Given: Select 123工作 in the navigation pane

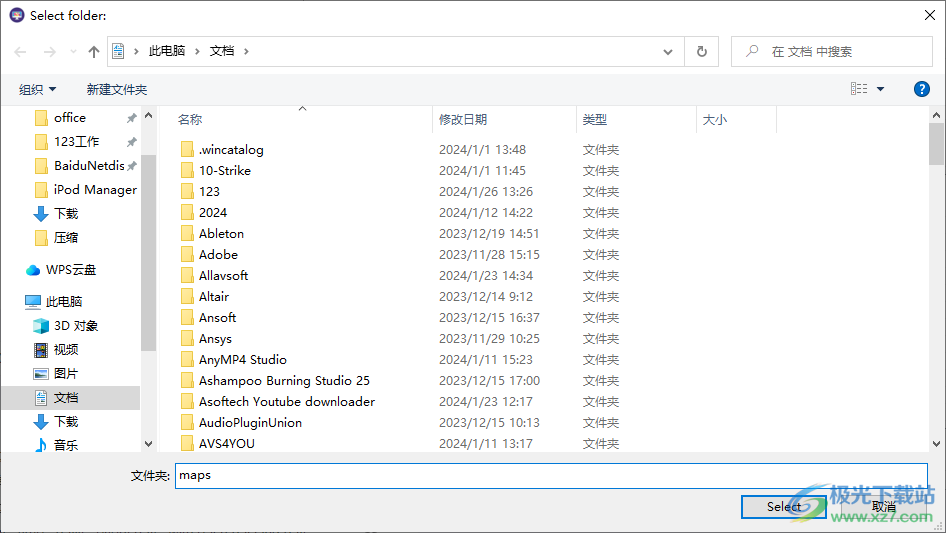Looking at the screenshot, I should [77, 142].
